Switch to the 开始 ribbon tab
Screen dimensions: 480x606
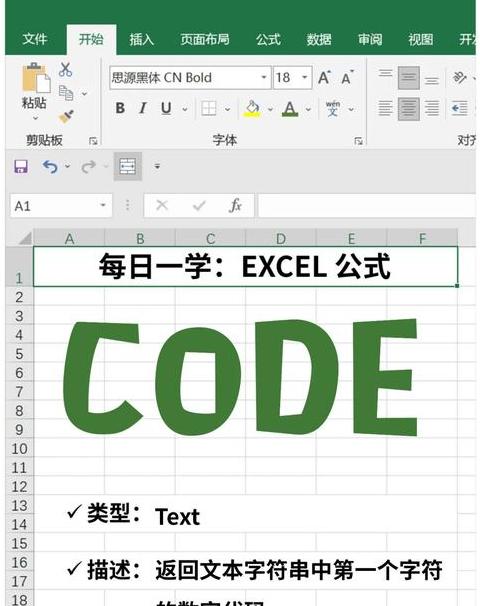point(91,39)
